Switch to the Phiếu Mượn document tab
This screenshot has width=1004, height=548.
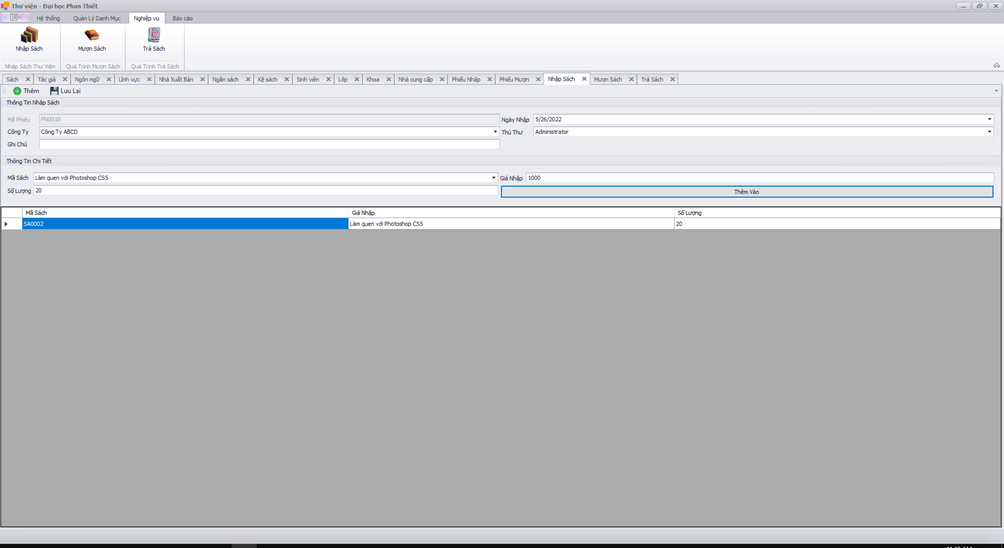pyautogui.click(x=514, y=79)
